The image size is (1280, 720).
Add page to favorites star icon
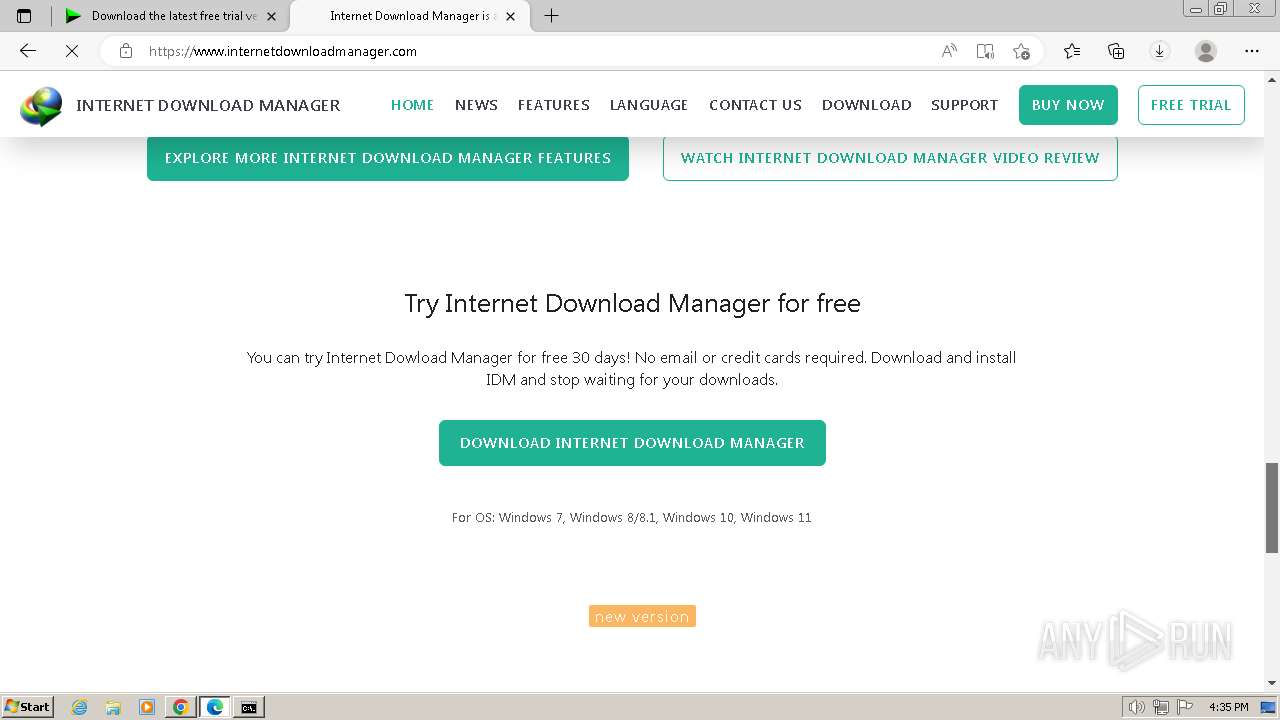(x=1021, y=51)
